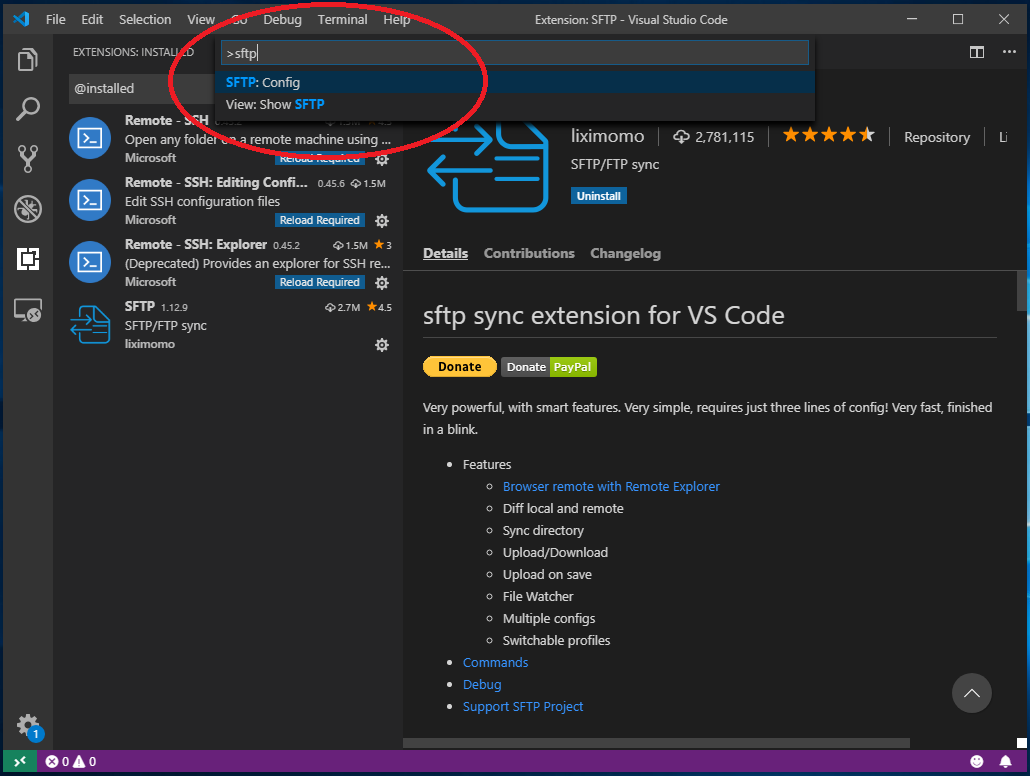Switch to the Changelog tab
The width and height of the screenshot is (1030, 776).
click(x=625, y=253)
